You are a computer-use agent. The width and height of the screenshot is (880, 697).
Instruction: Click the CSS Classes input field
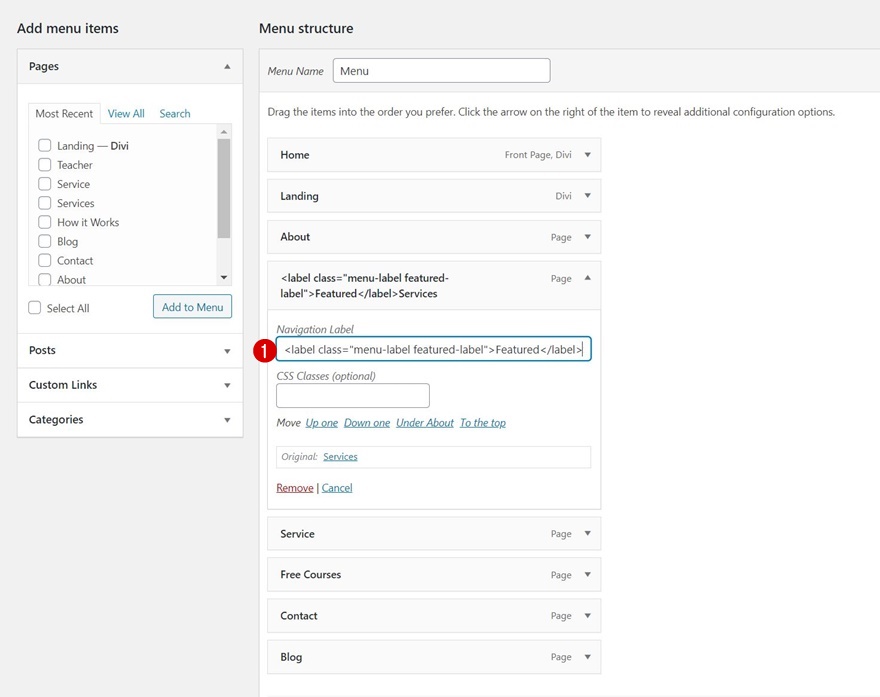pos(352,396)
